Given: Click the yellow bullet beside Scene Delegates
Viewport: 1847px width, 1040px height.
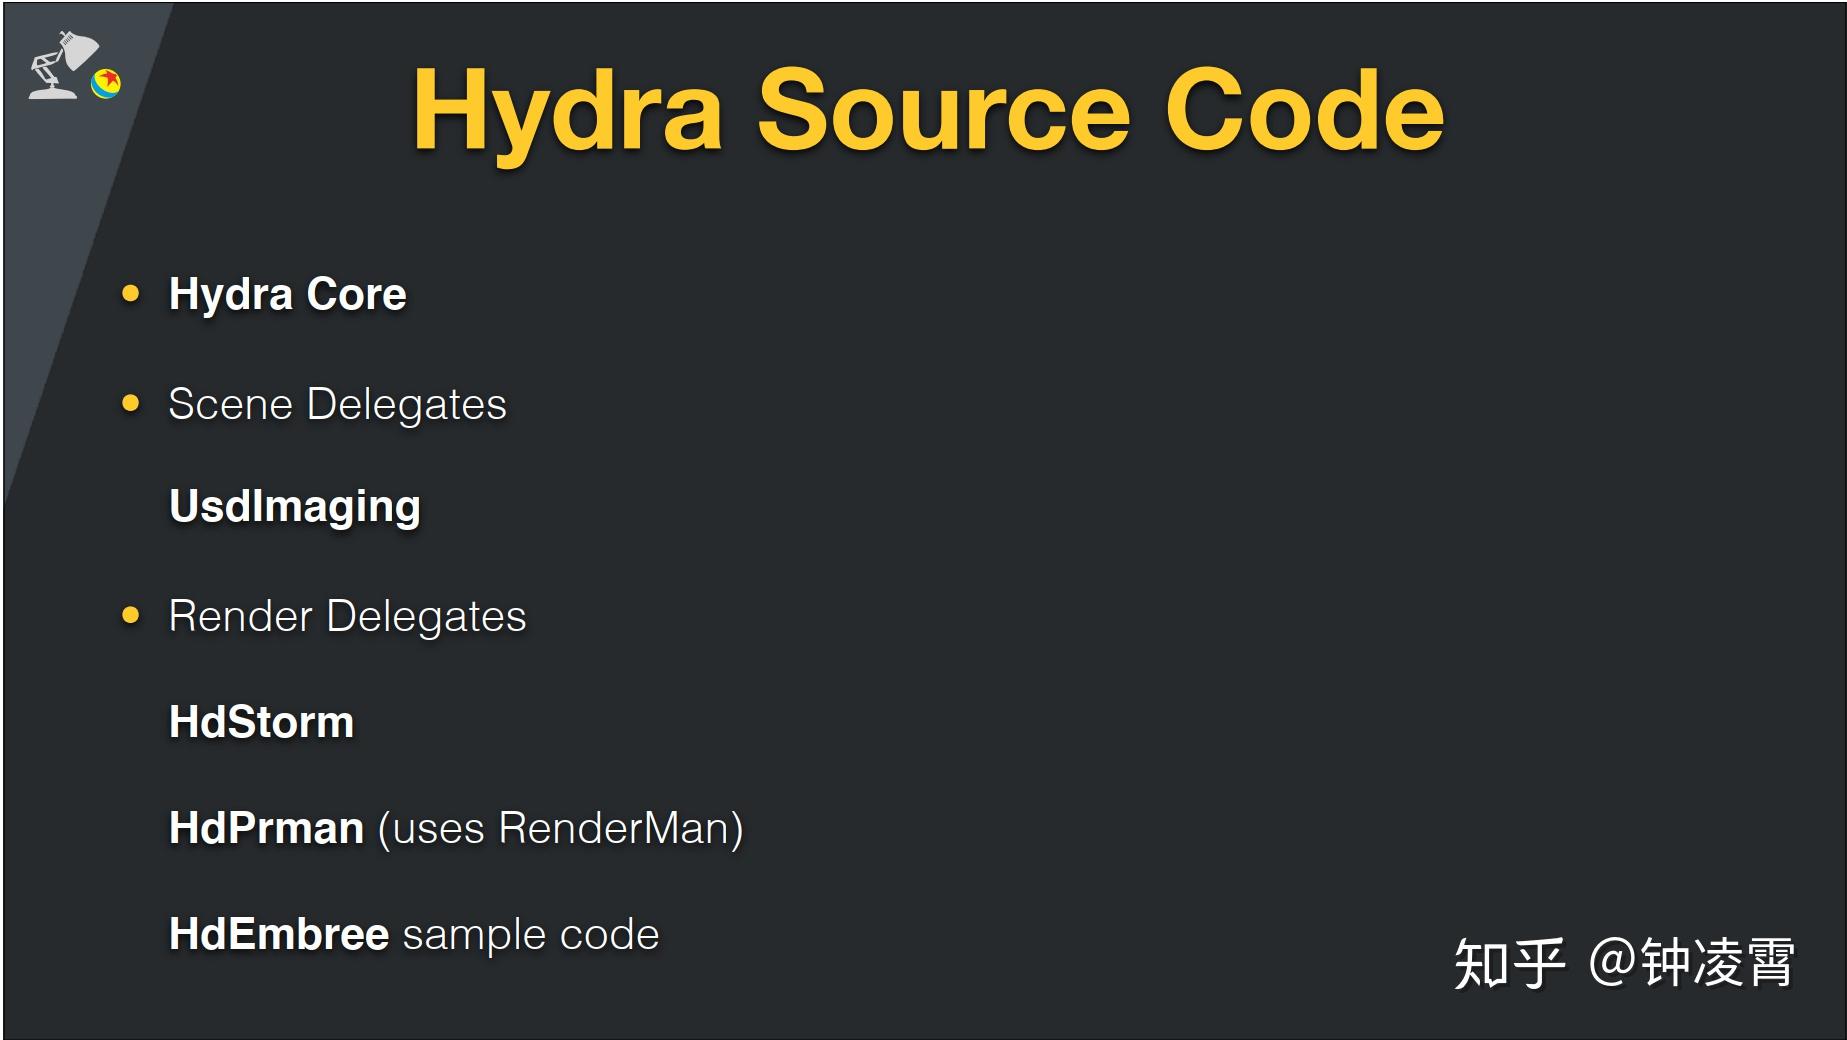Looking at the screenshot, I should (130, 404).
